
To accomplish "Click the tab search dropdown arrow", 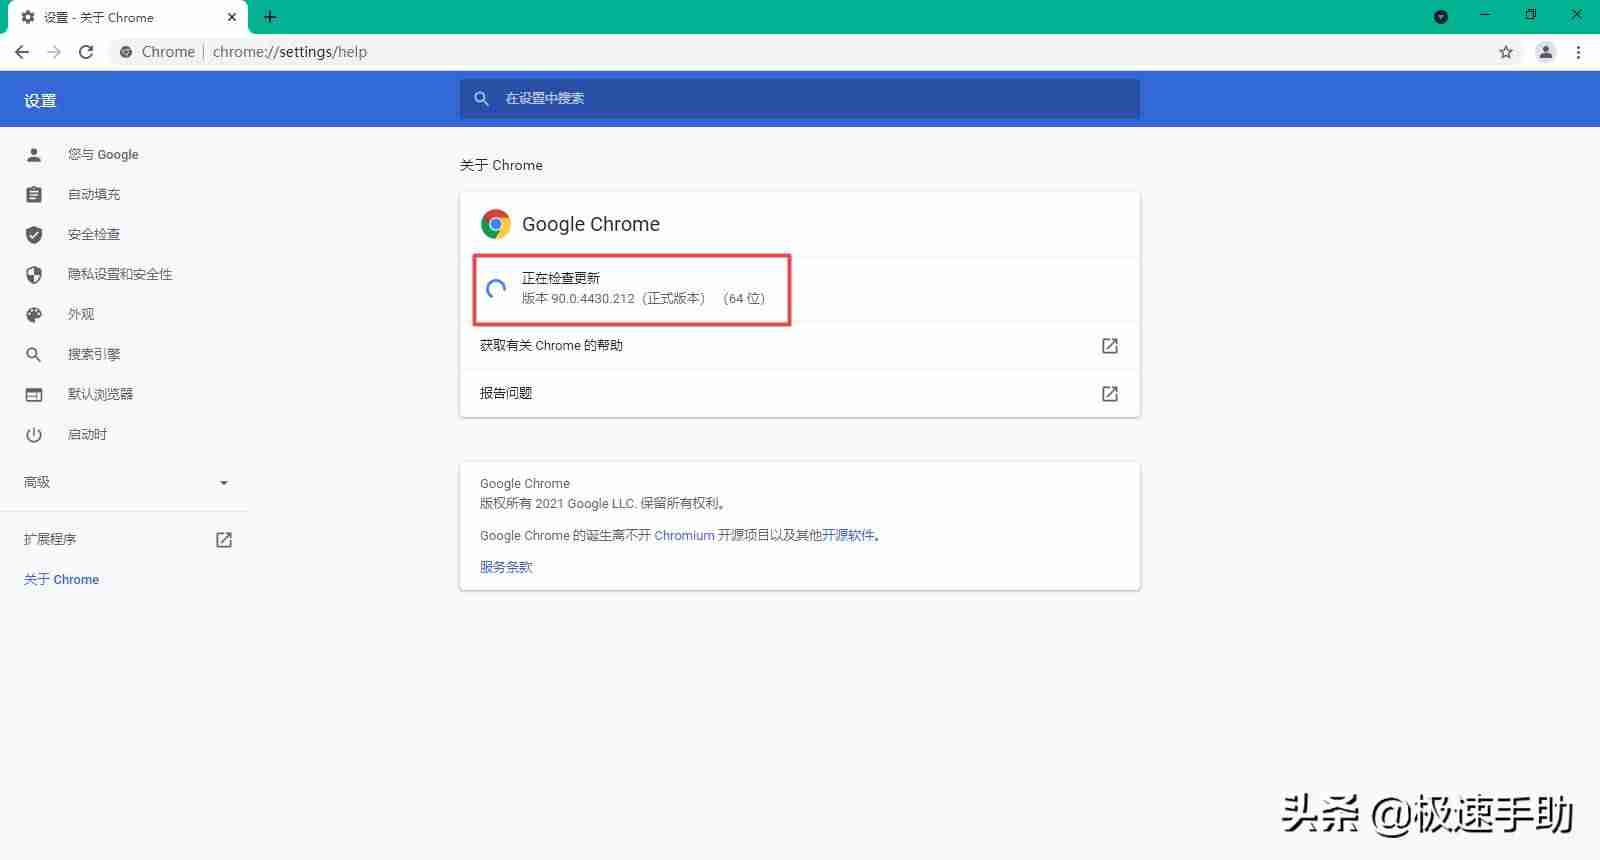I will point(1441,17).
